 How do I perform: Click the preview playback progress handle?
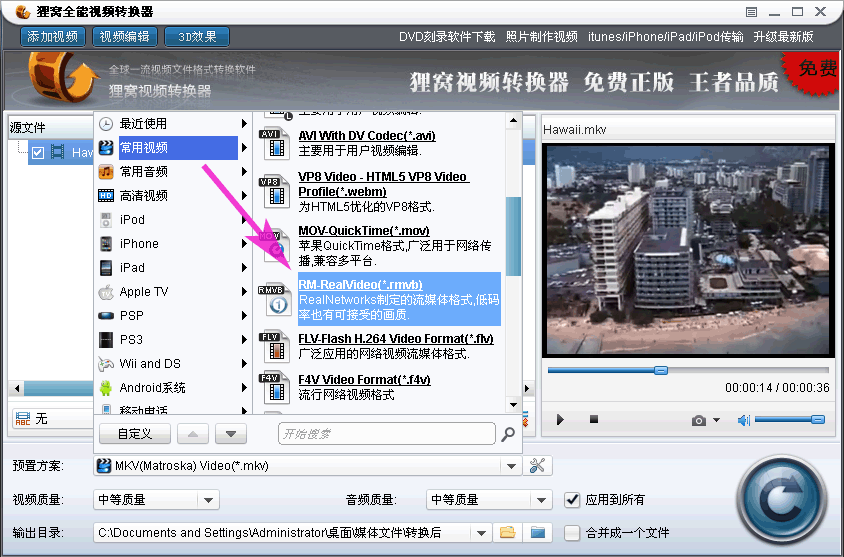[661, 370]
